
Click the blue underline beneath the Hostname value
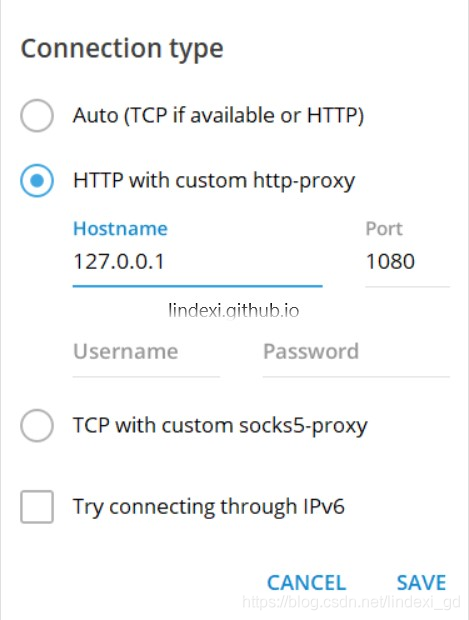(x=197, y=285)
